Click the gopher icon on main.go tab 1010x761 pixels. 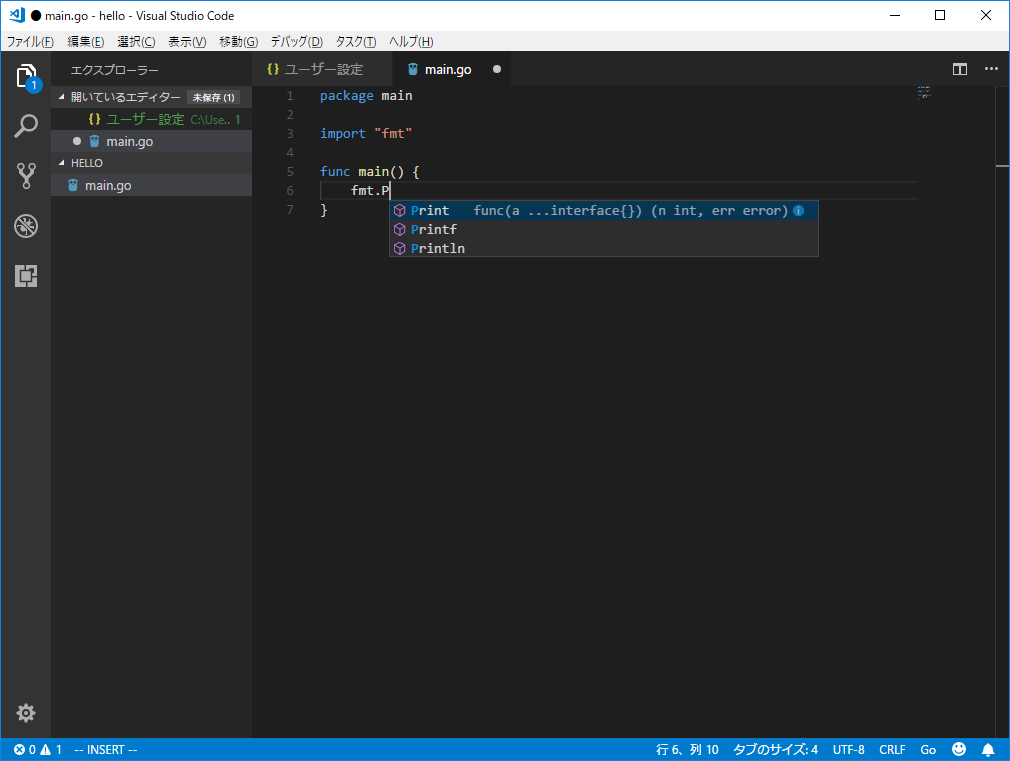tap(413, 69)
